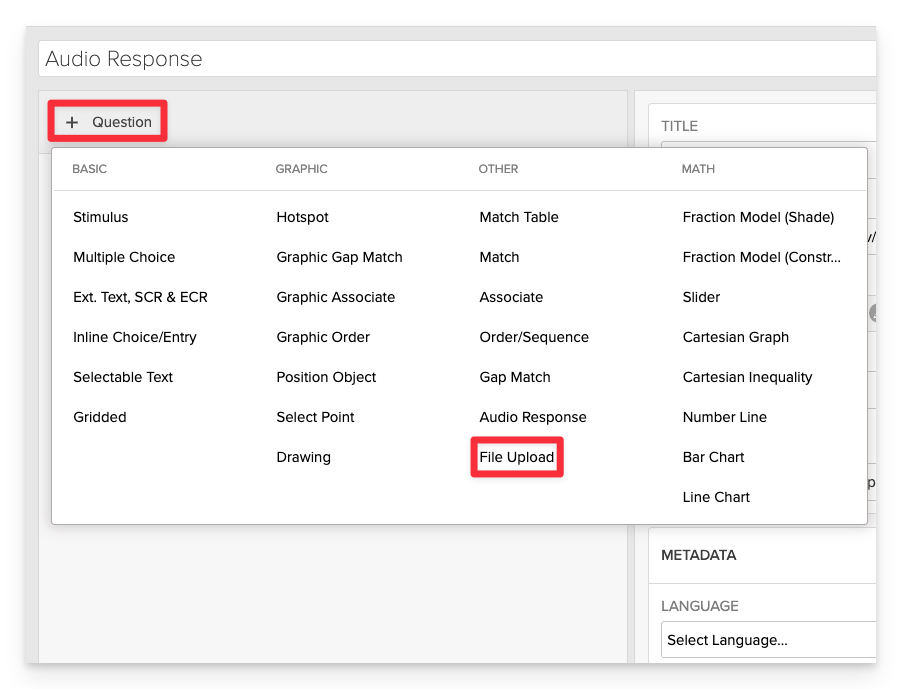Image resolution: width=902 pixels, height=689 pixels.
Task: Select Slider math question type
Action: point(701,297)
